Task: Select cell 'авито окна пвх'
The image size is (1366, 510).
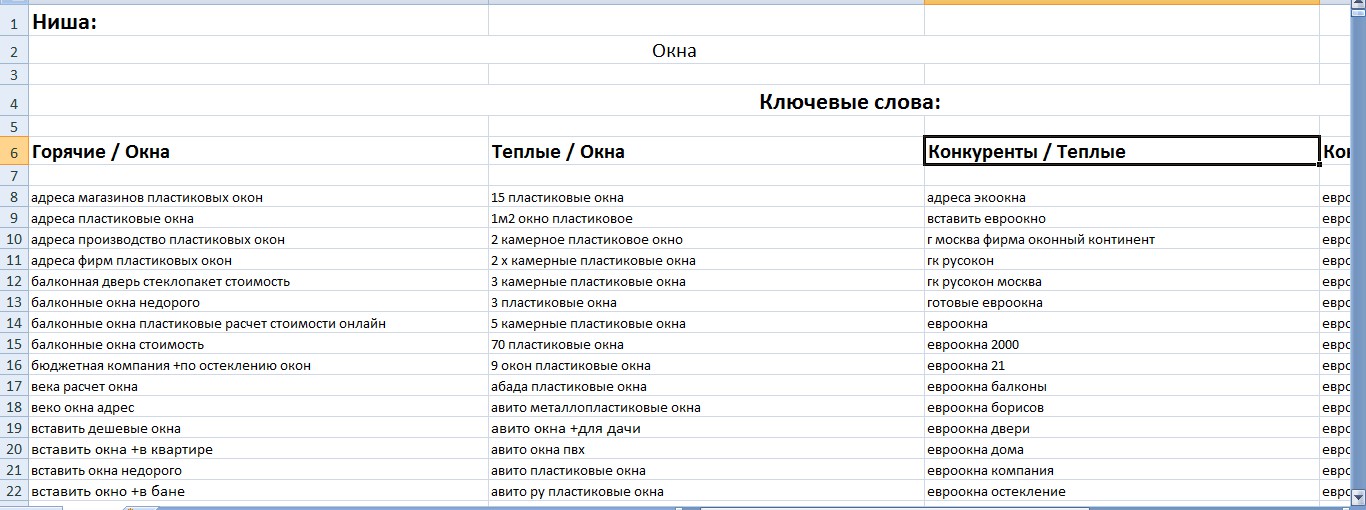Action: (706, 449)
